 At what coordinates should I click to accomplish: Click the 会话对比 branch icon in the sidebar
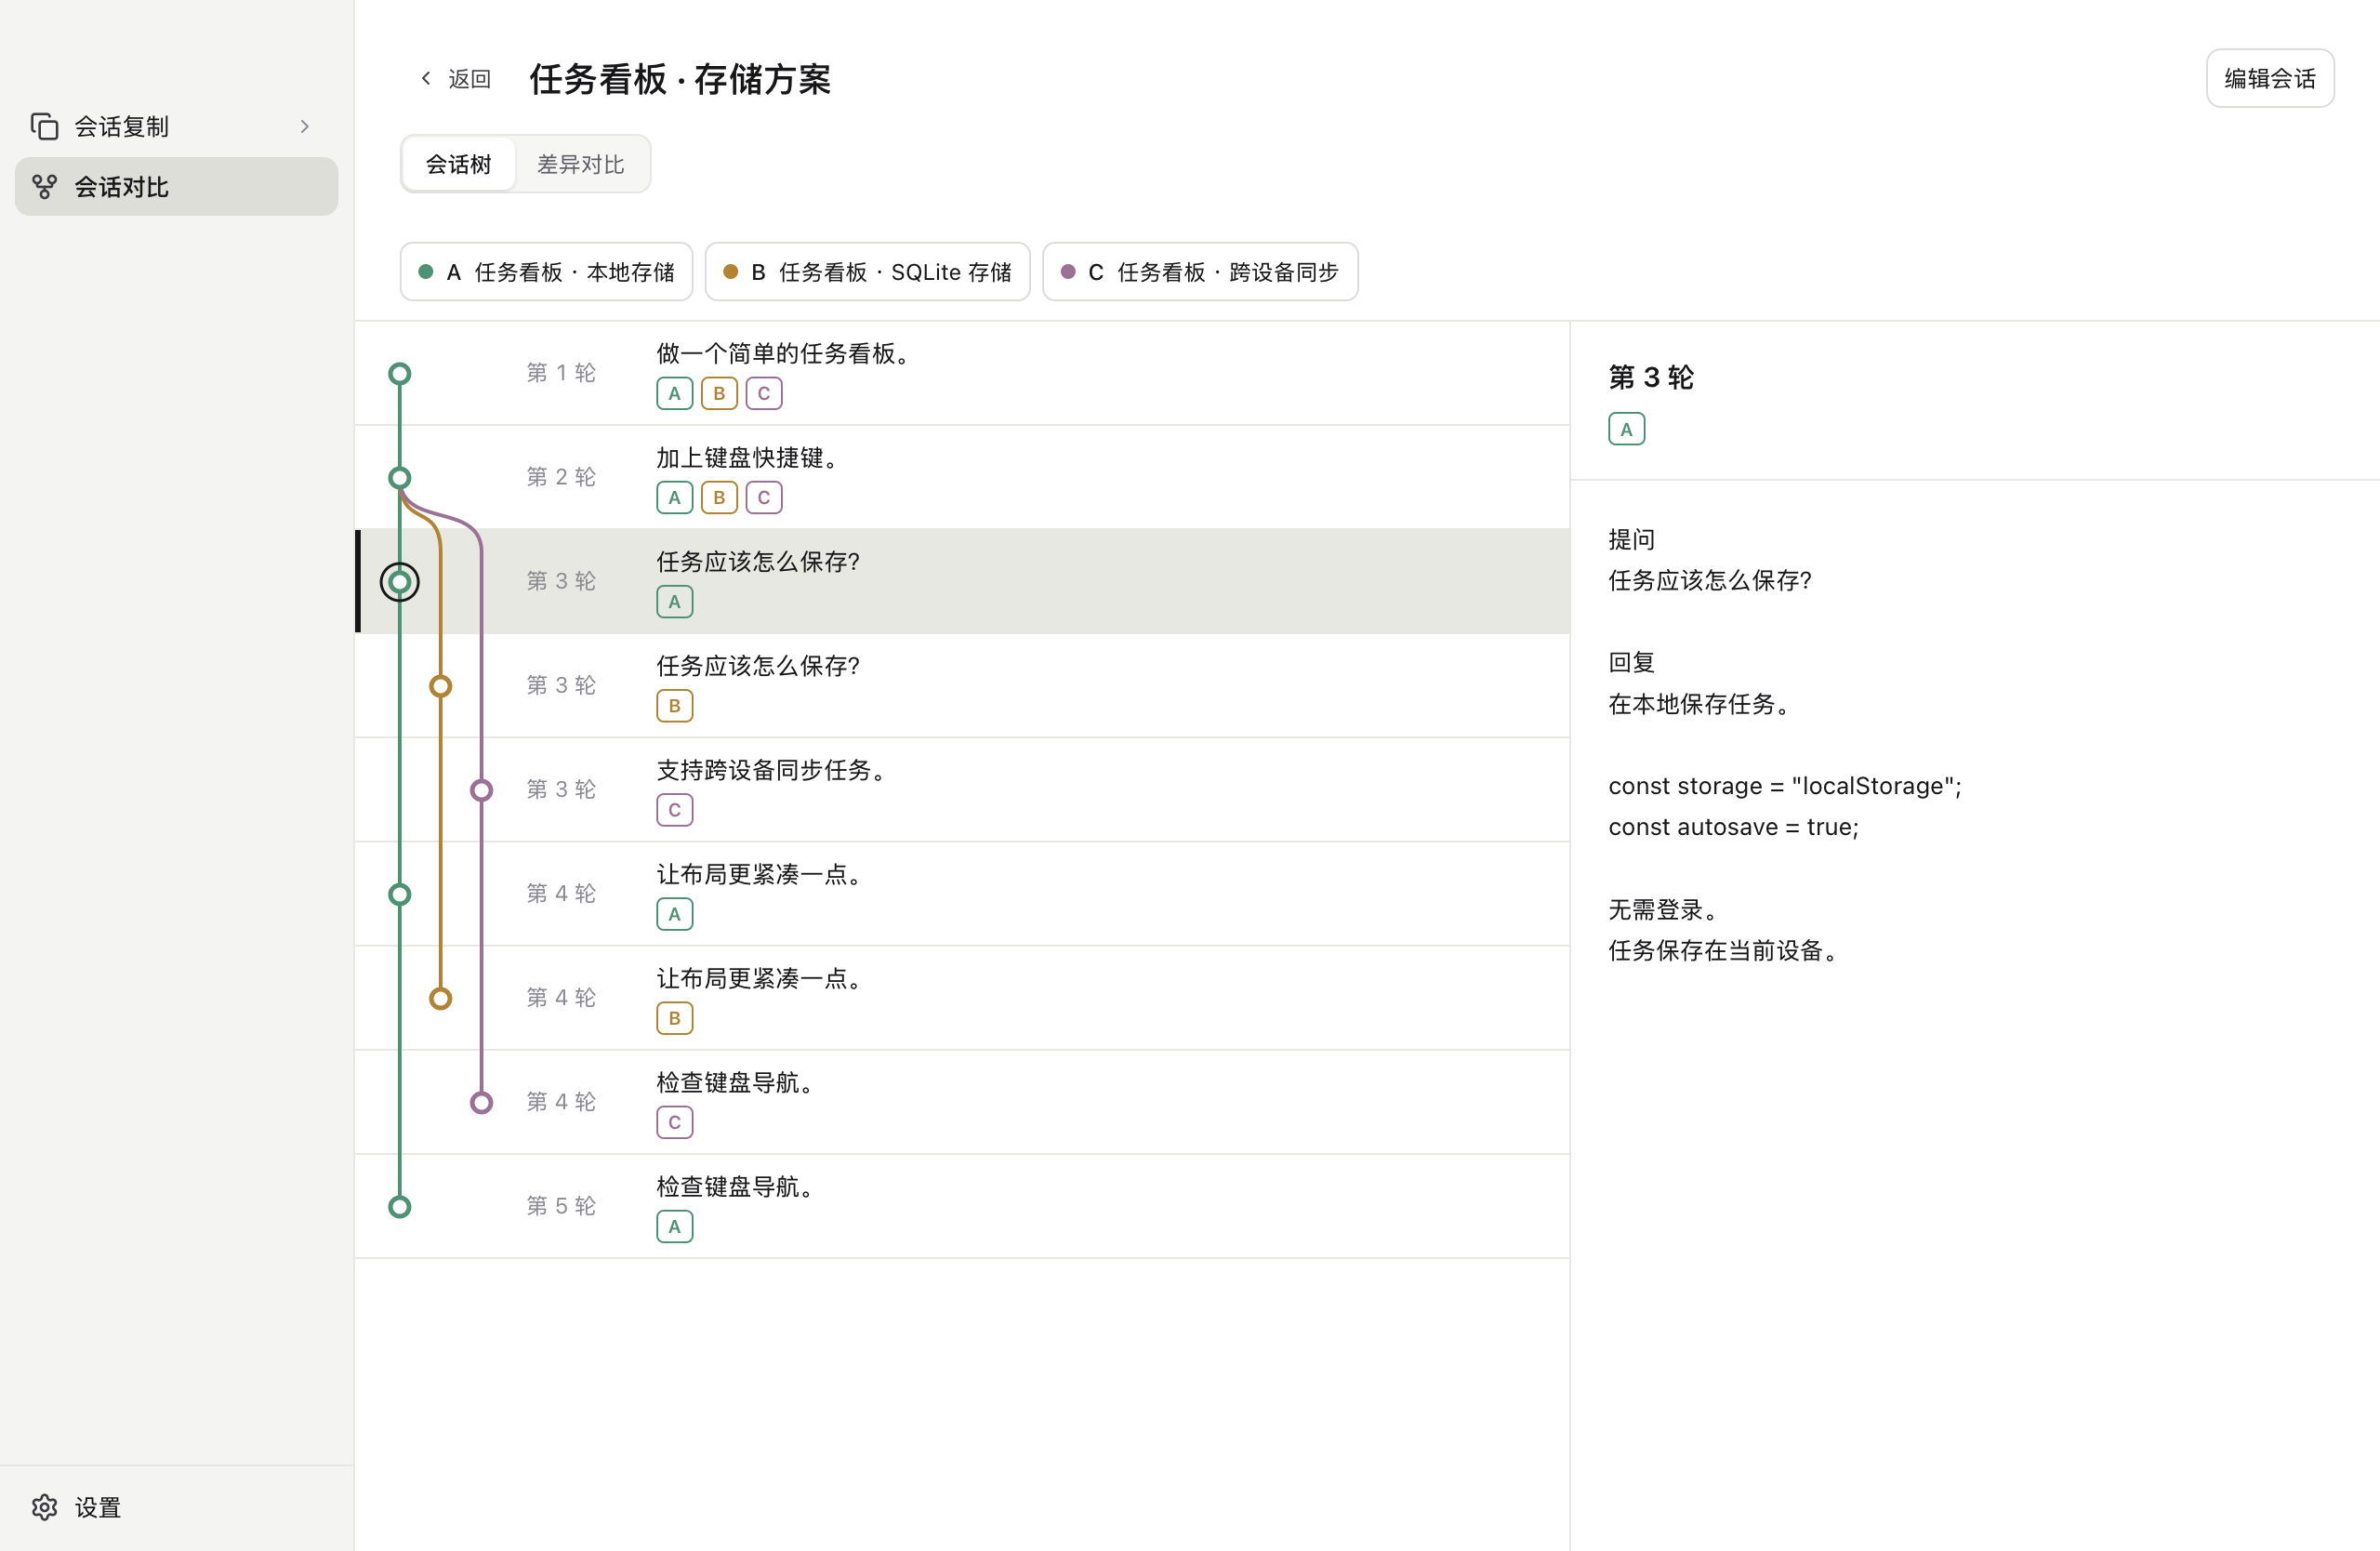44,187
